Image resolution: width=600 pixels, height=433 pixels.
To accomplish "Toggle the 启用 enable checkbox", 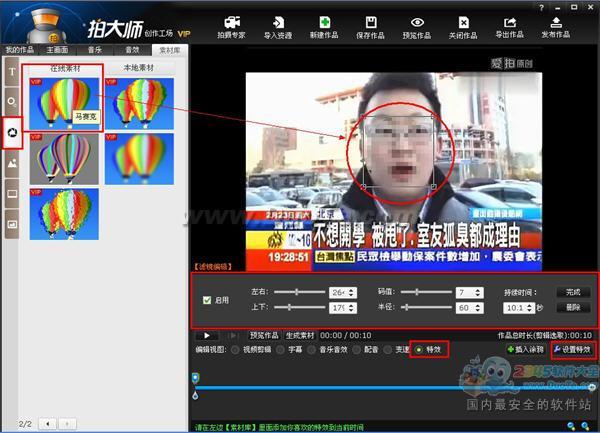I will 207,299.
